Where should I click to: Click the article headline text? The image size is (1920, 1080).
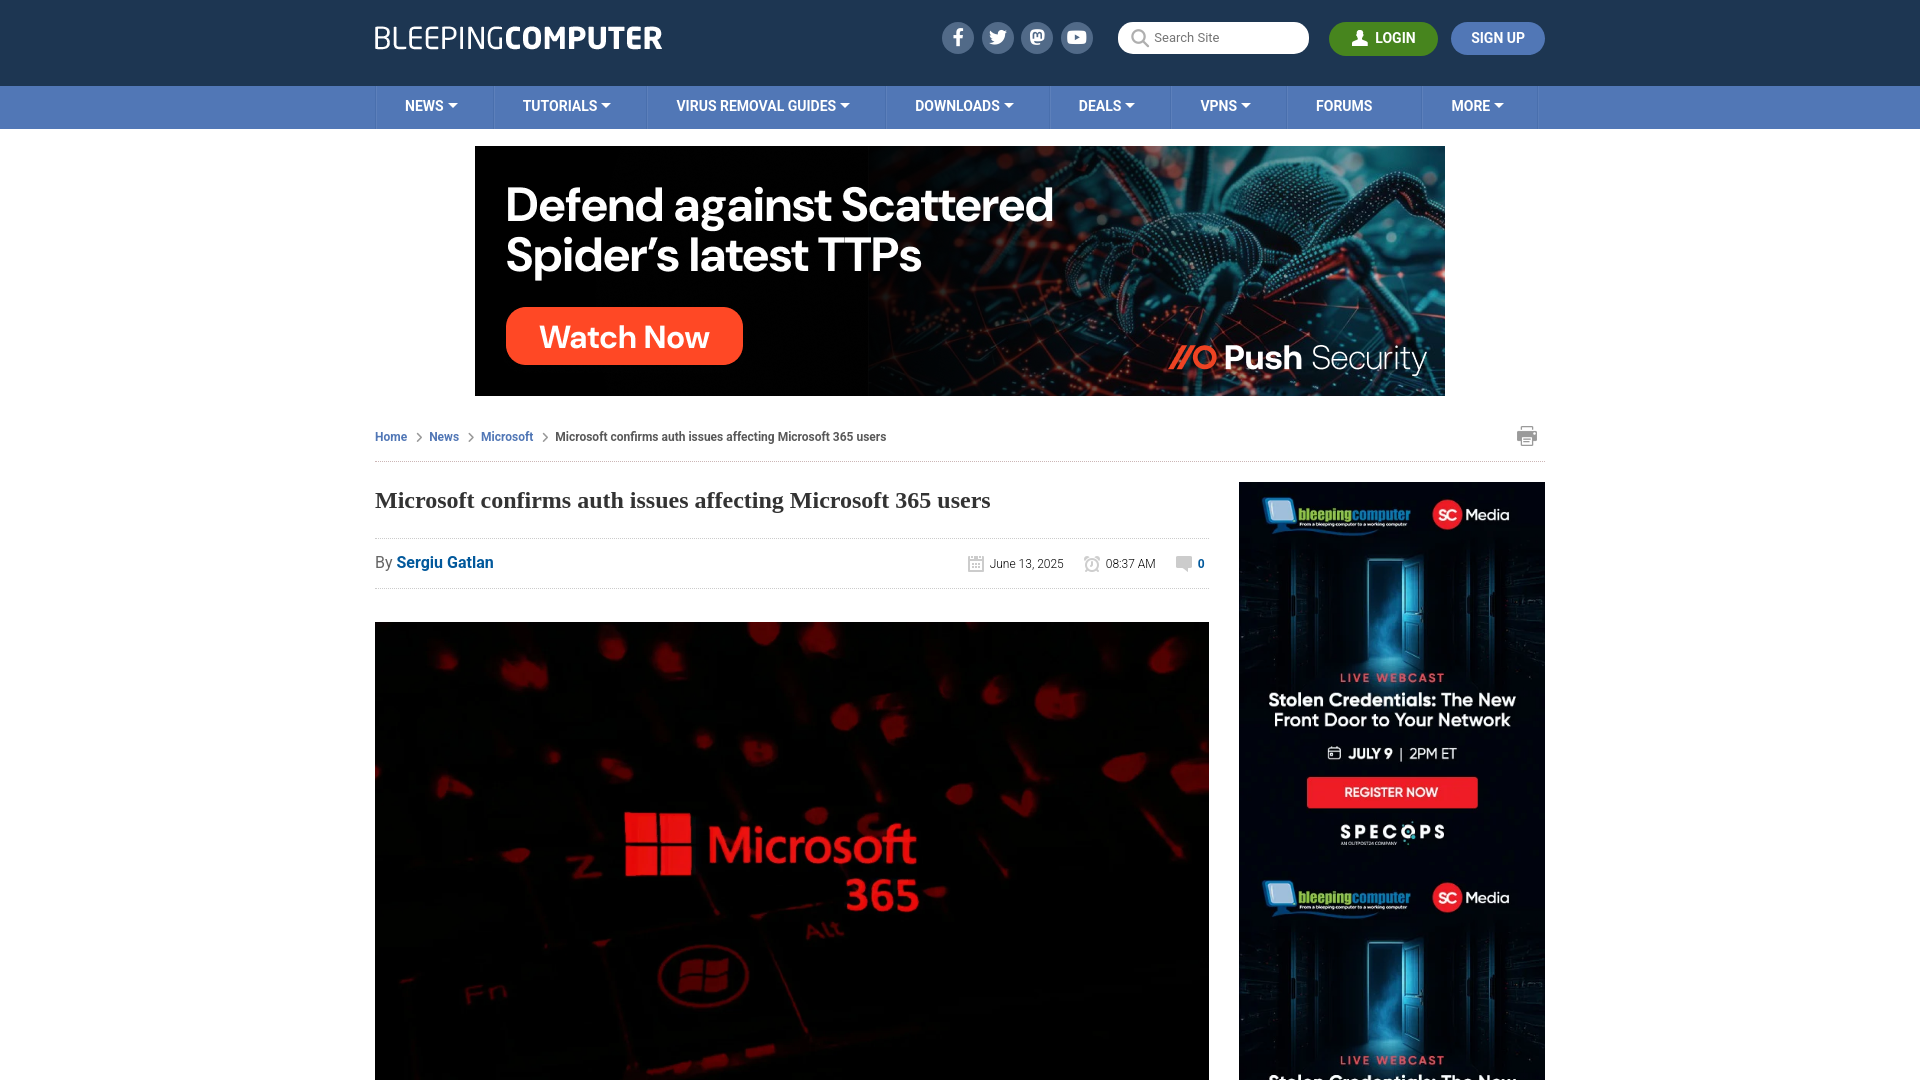[683, 500]
